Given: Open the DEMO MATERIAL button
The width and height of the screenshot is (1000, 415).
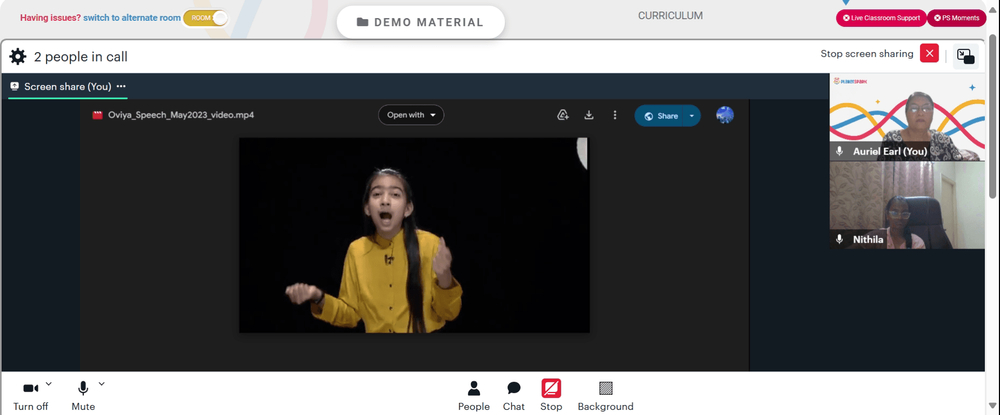Looking at the screenshot, I should [420, 22].
